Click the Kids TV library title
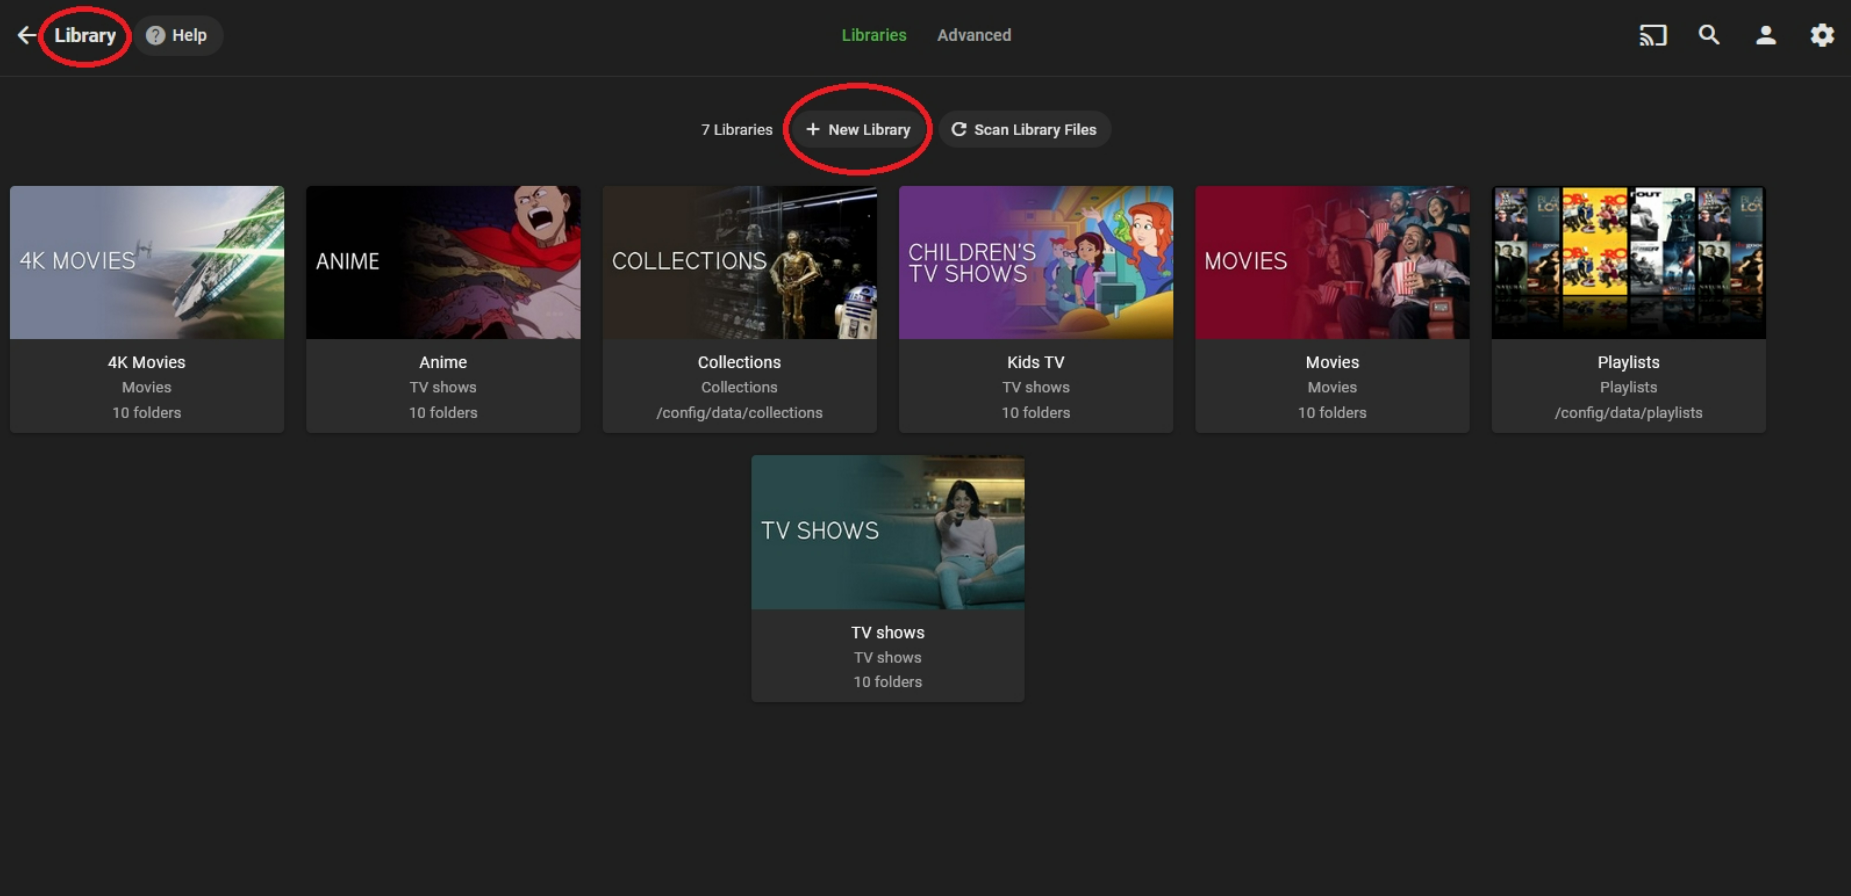Screen dimensions: 1851x896 click(x=1035, y=362)
